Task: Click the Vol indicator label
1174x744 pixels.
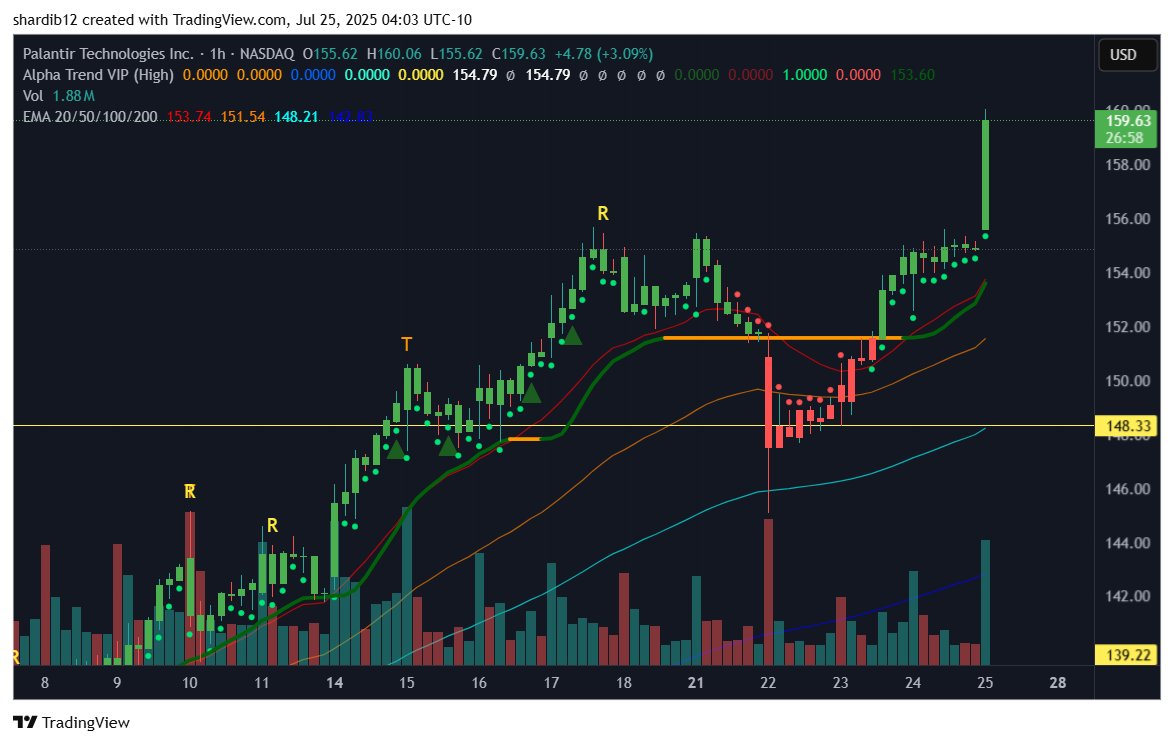Action: pyautogui.click(x=33, y=96)
